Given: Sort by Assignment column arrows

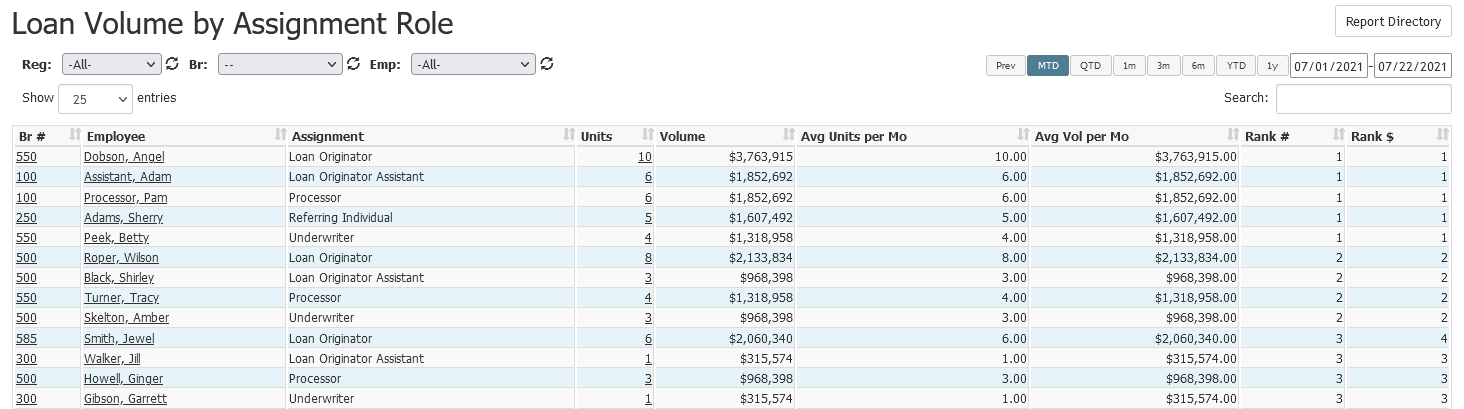Looking at the screenshot, I should point(569,136).
